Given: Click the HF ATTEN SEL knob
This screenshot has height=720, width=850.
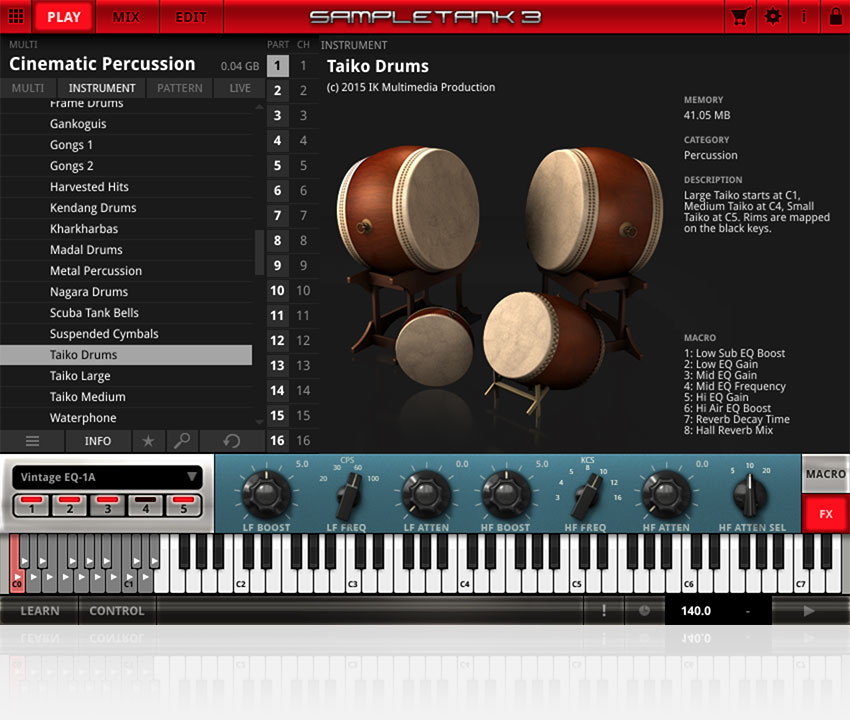Looking at the screenshot, I should 750,494.
